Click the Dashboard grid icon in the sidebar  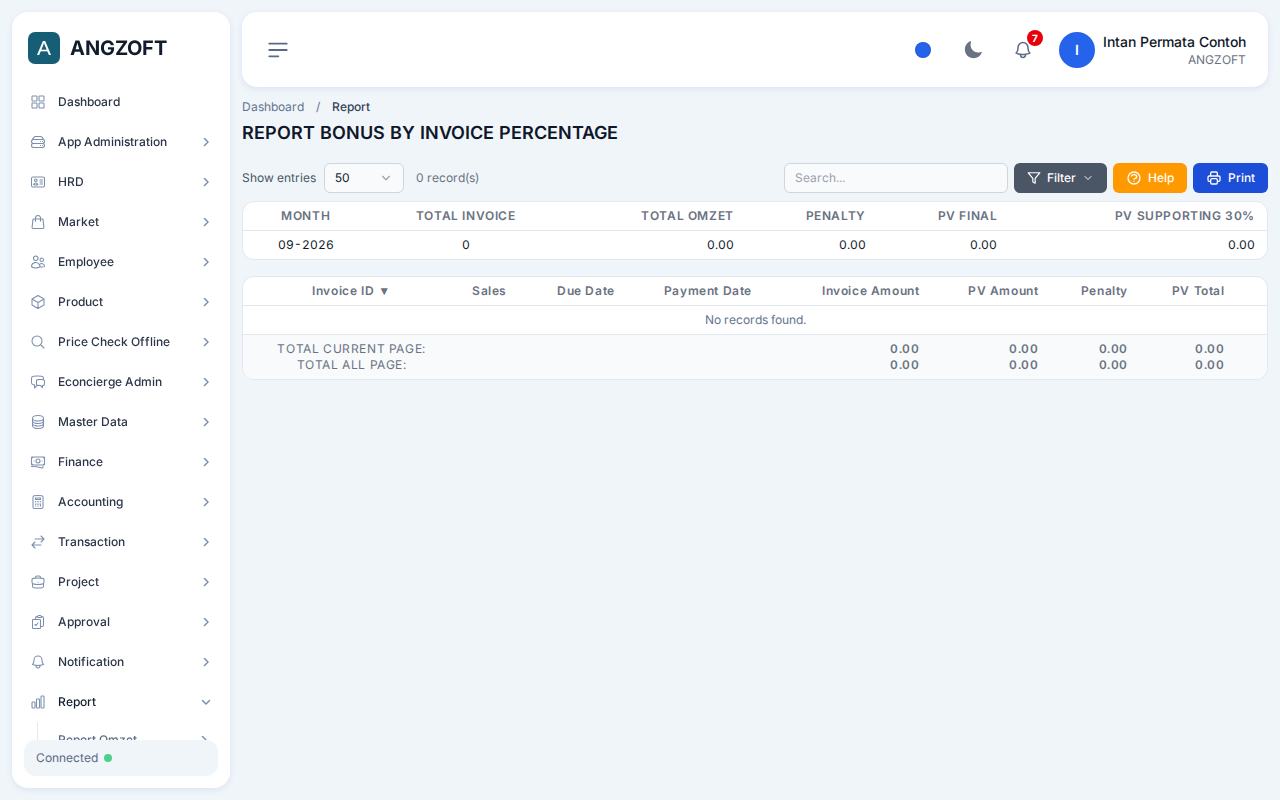point(38,102)
